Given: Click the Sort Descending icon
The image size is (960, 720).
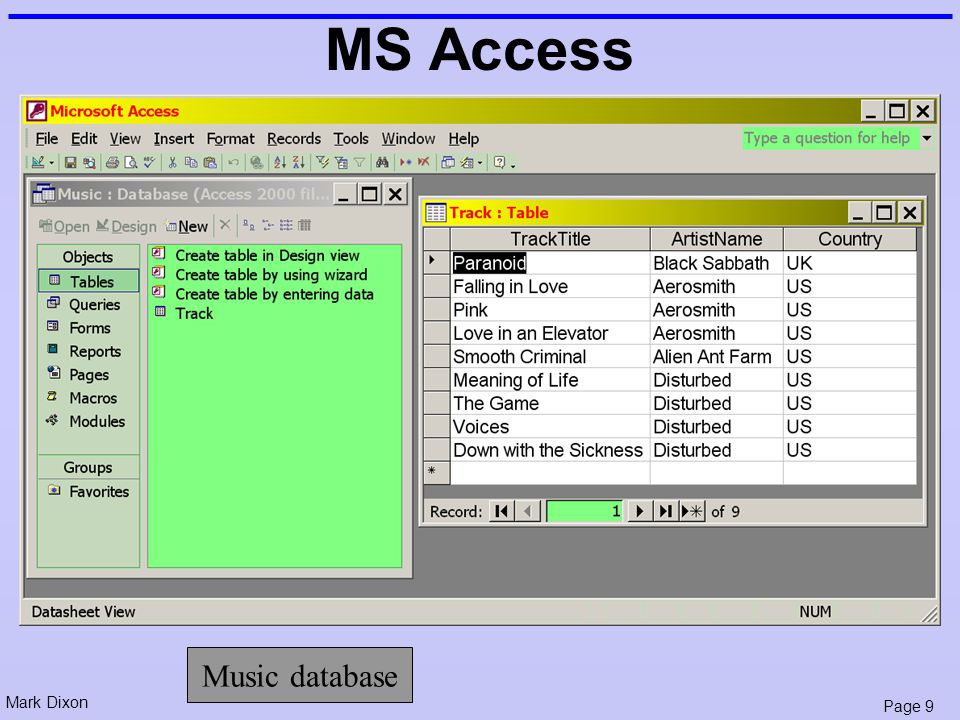Looking at the screenshot, I should [x=298, y=162].
